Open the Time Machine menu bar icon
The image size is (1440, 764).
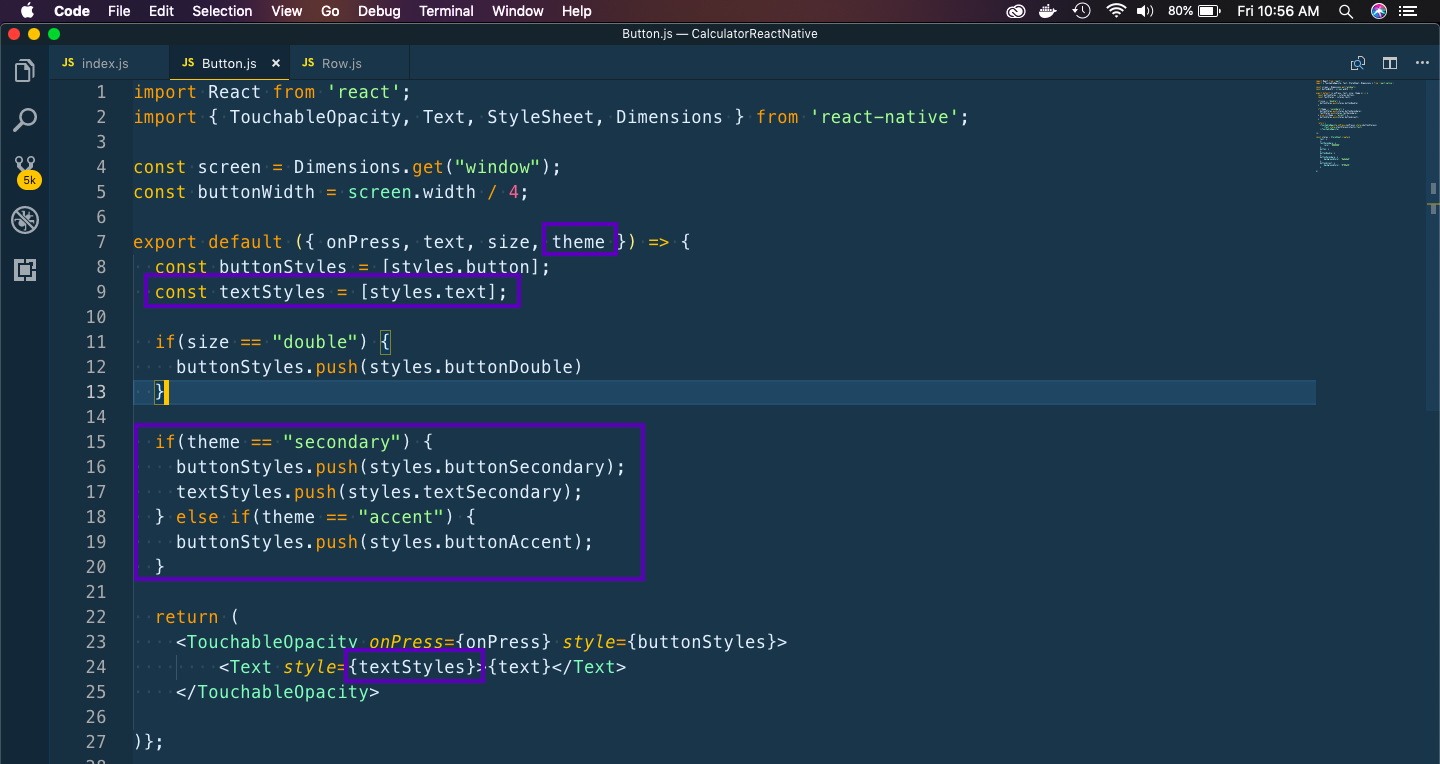[x=1081, y=11]
